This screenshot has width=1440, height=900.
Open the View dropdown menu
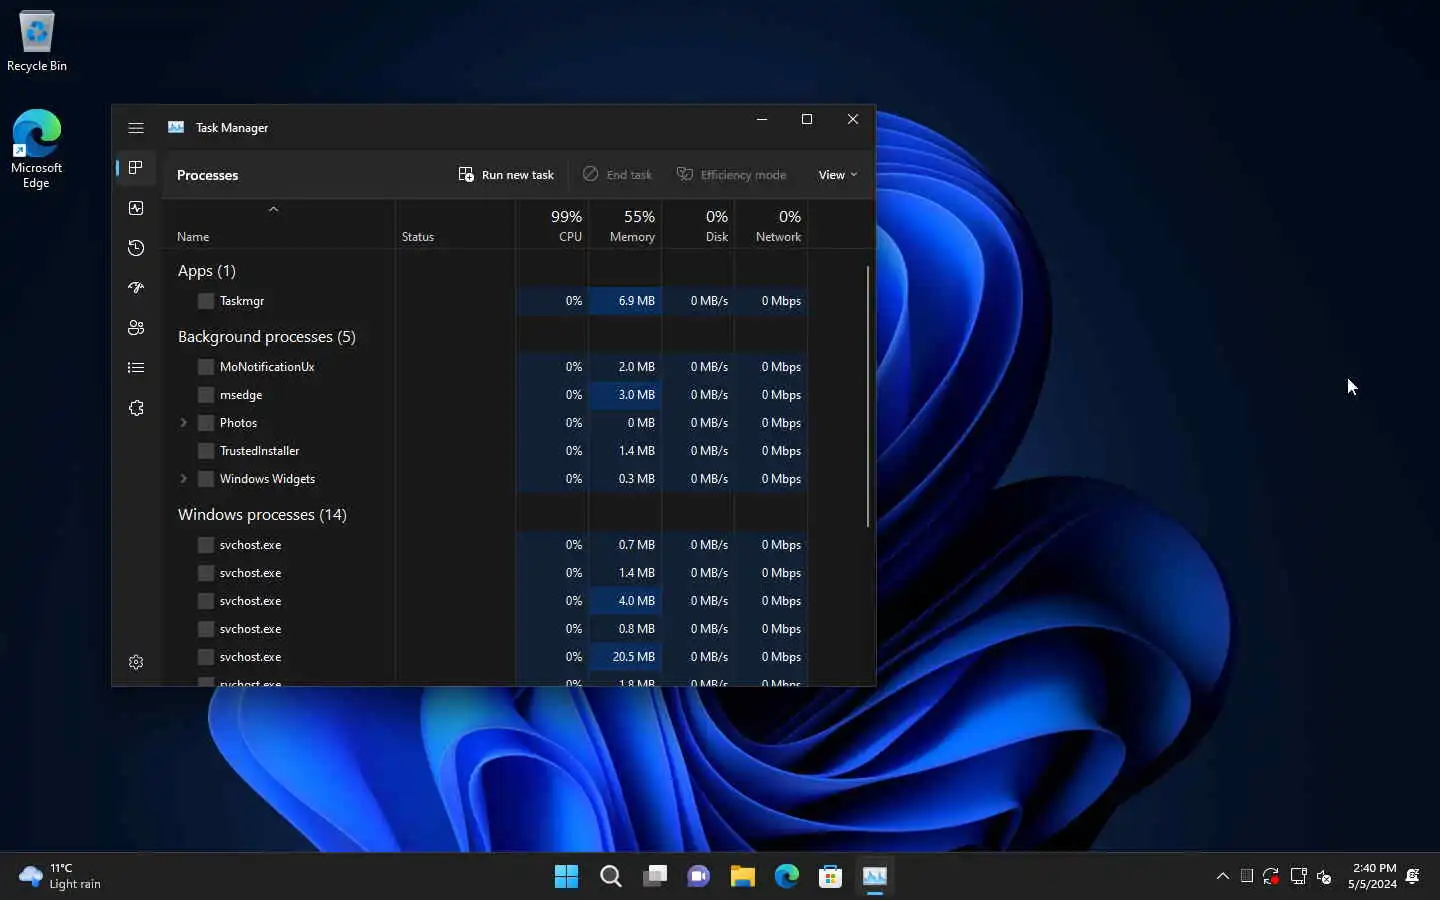click(x=838, y=175)
